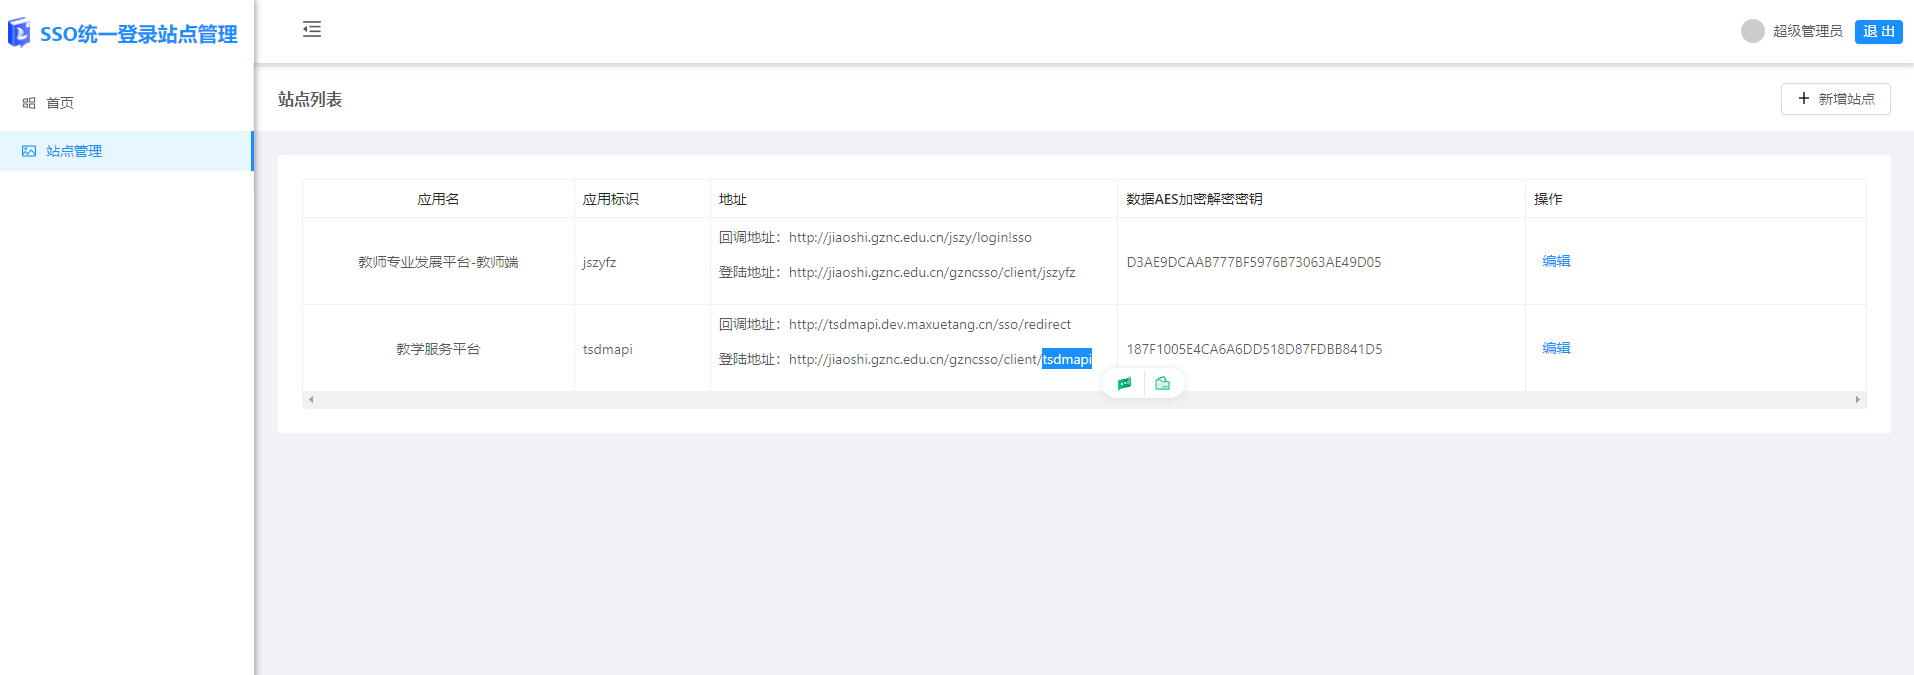Screen dimensions: 1914x675
Task: Click jszyfz identifier cell
Action: (x=642, y=262)
